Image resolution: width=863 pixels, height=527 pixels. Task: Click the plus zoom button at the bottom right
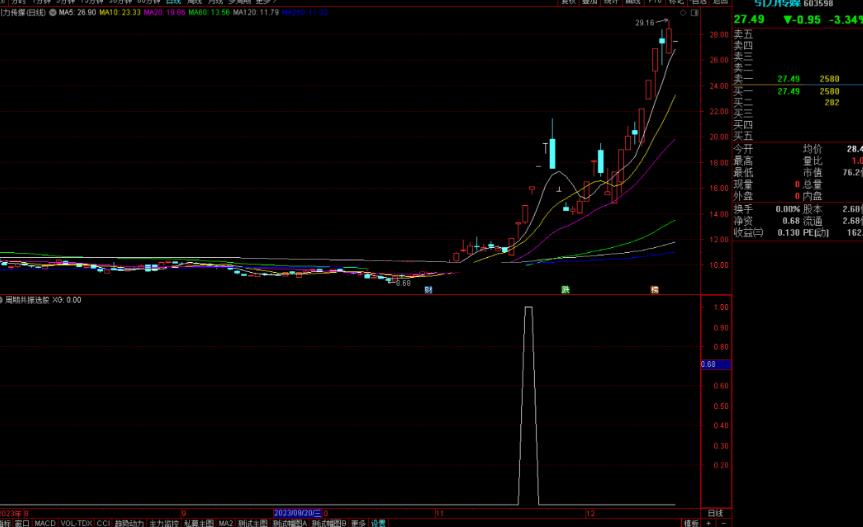pyautogui.click(x=709, y=523)
